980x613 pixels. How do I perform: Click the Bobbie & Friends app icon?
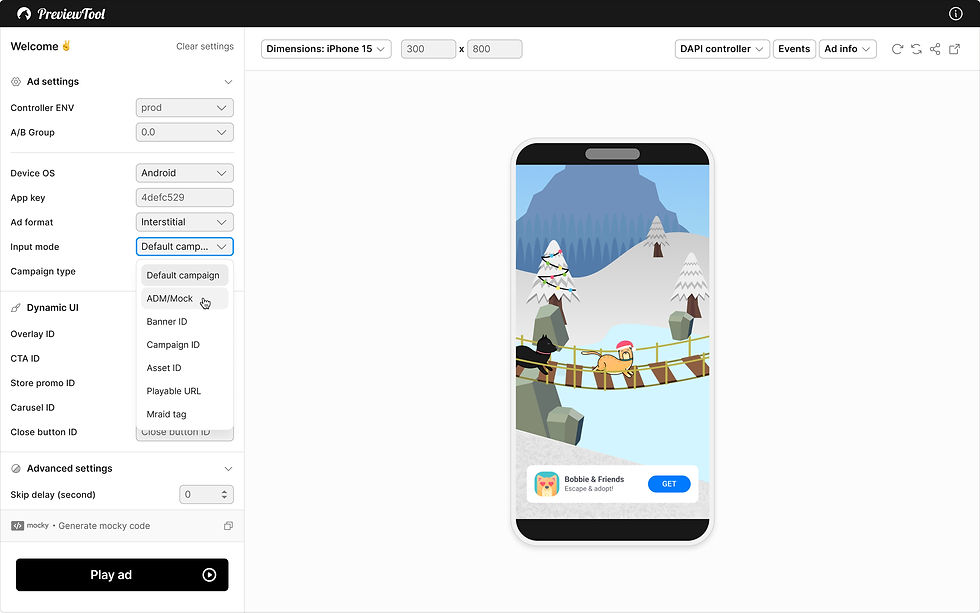pos(546,484)
